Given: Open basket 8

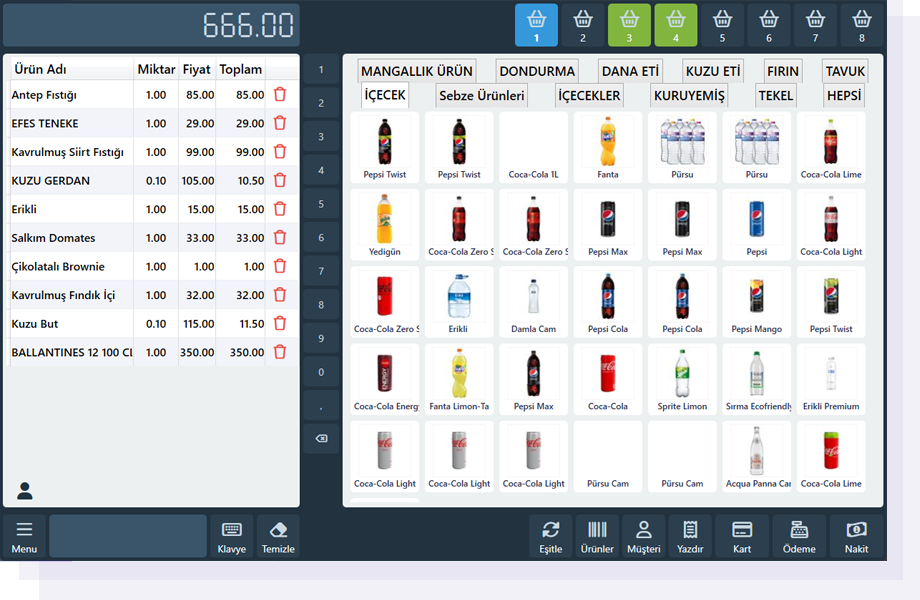Looking at the screenshot, I should click(861, 25).
